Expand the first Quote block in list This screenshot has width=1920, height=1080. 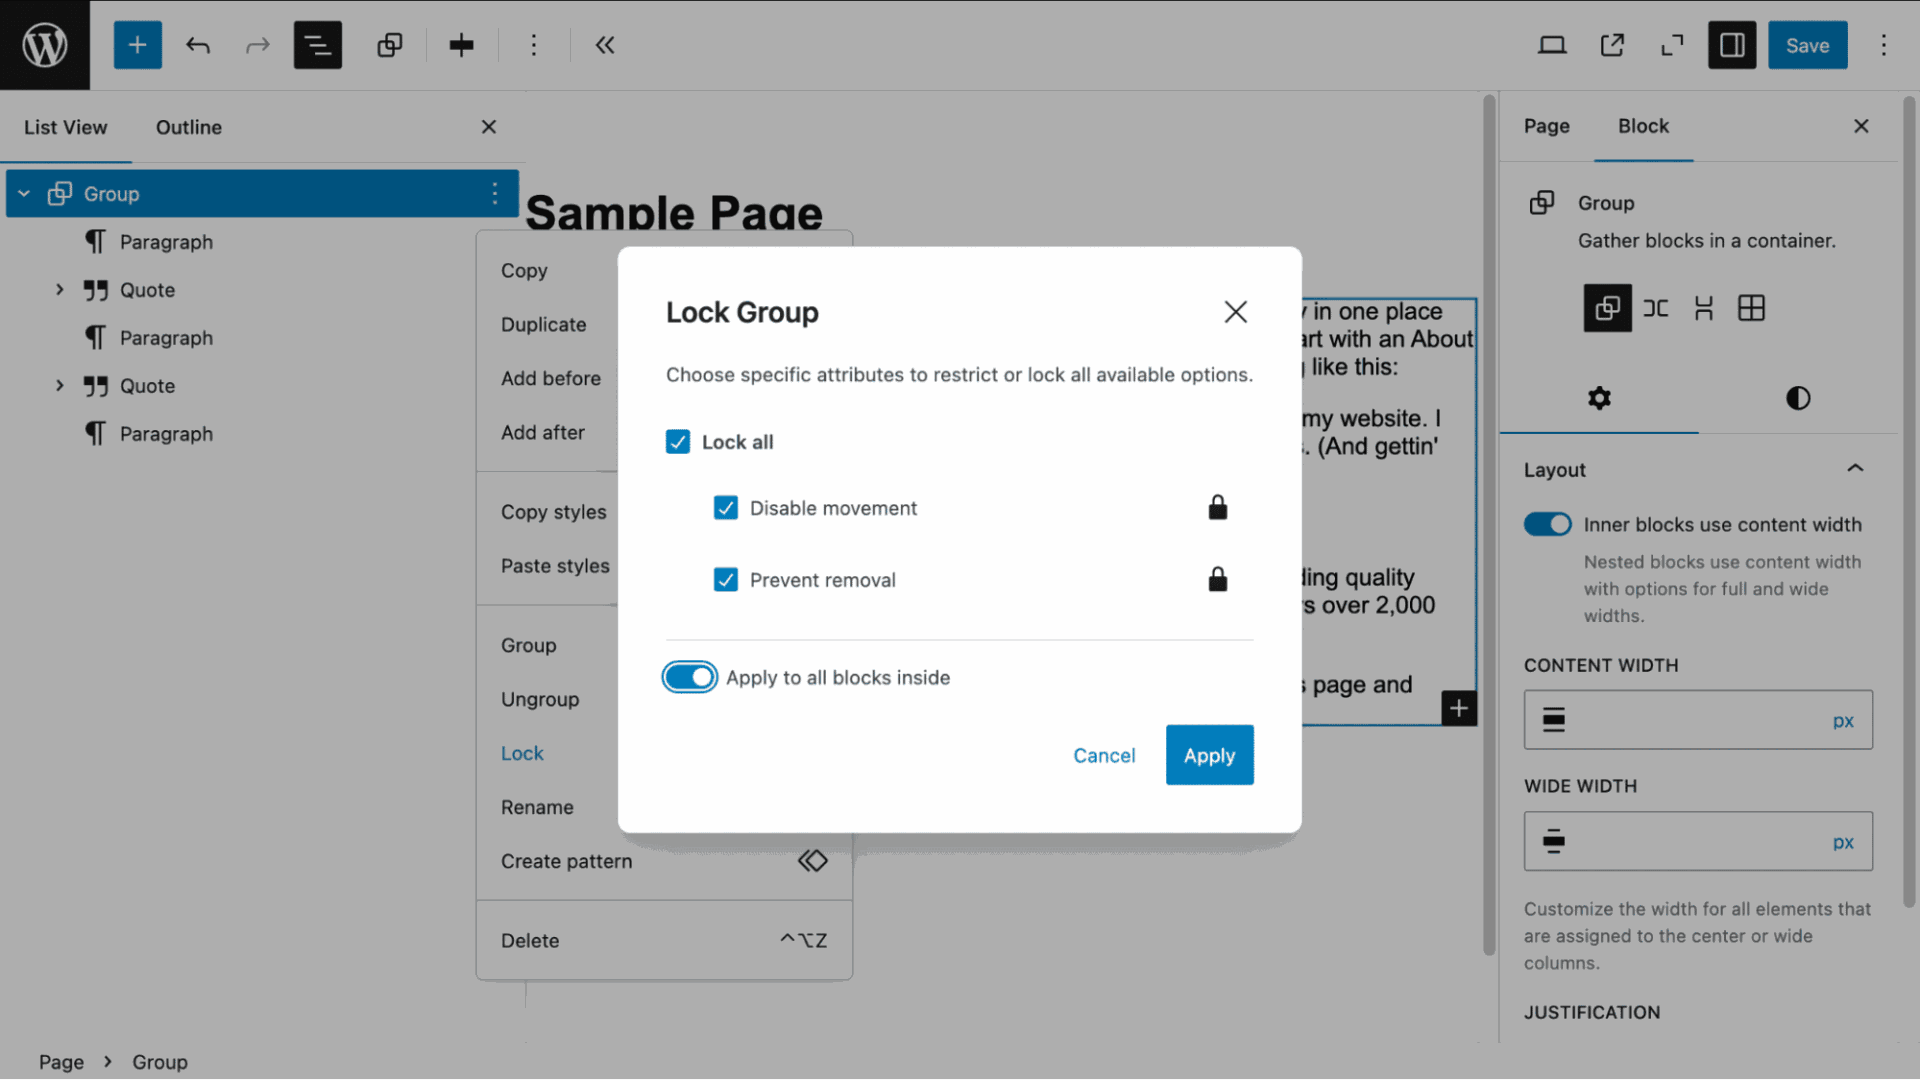(x=60, y=290)
